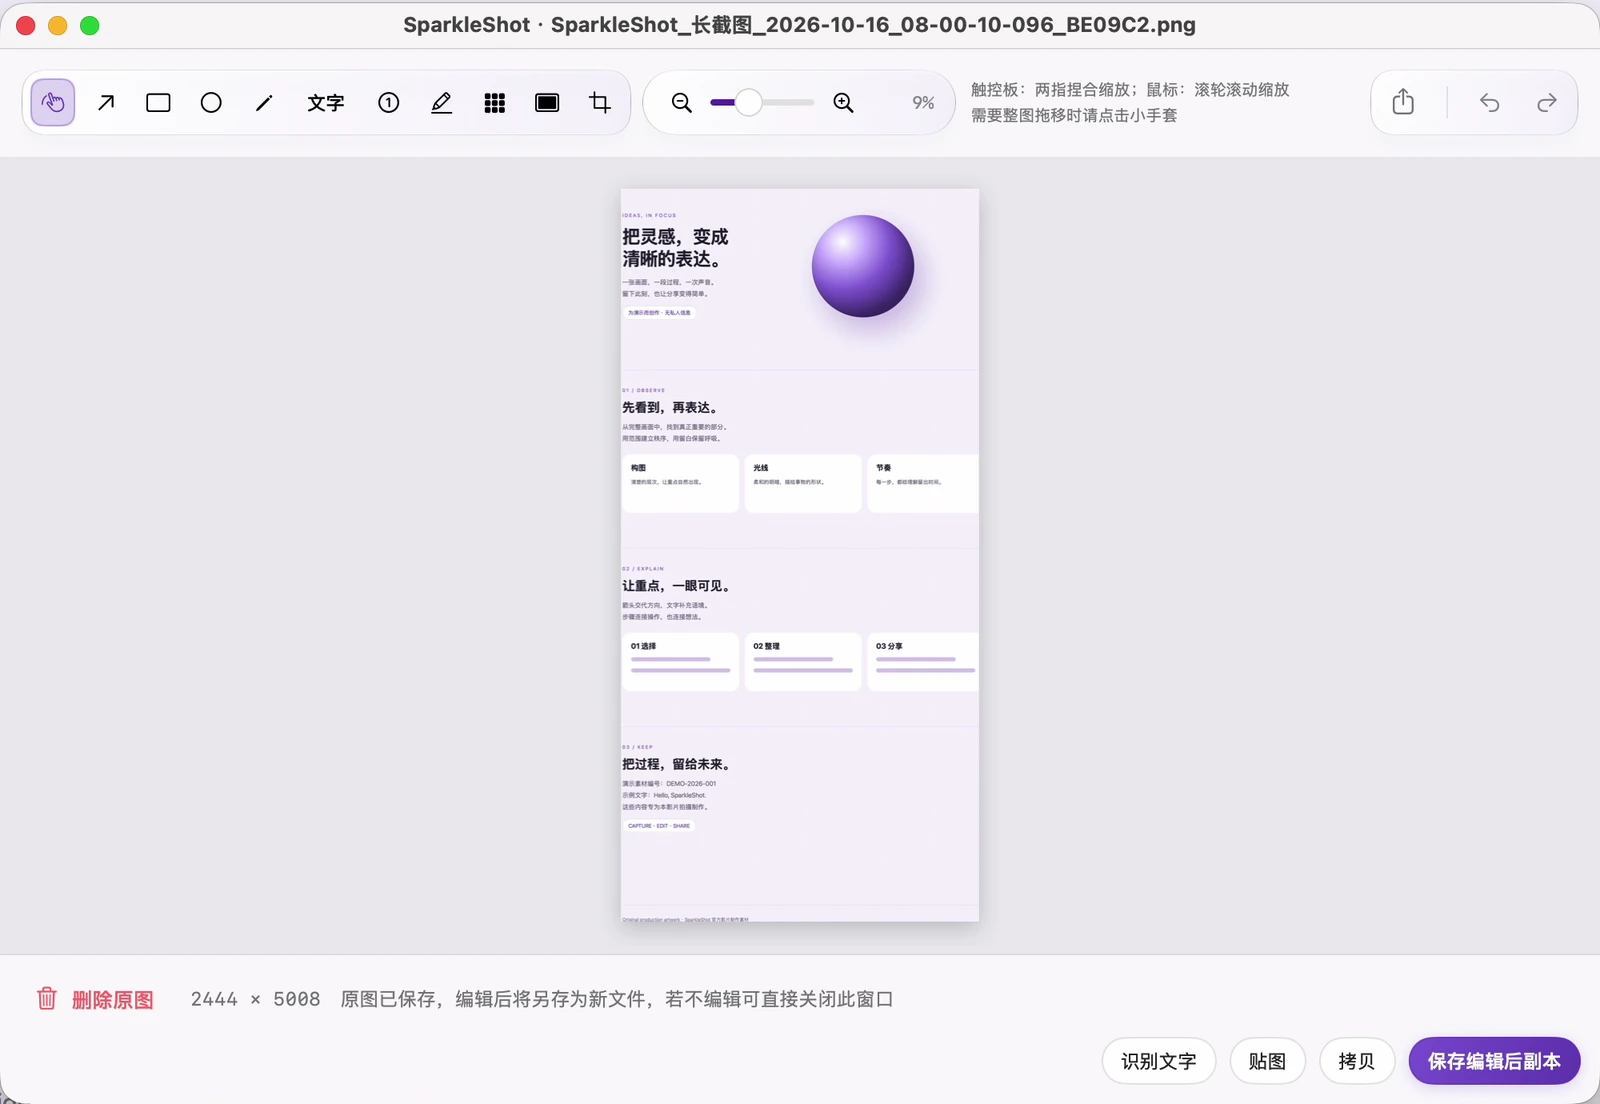1600x1104 pixels.
Task: Click the red trash icon
Action: point(47,998)
